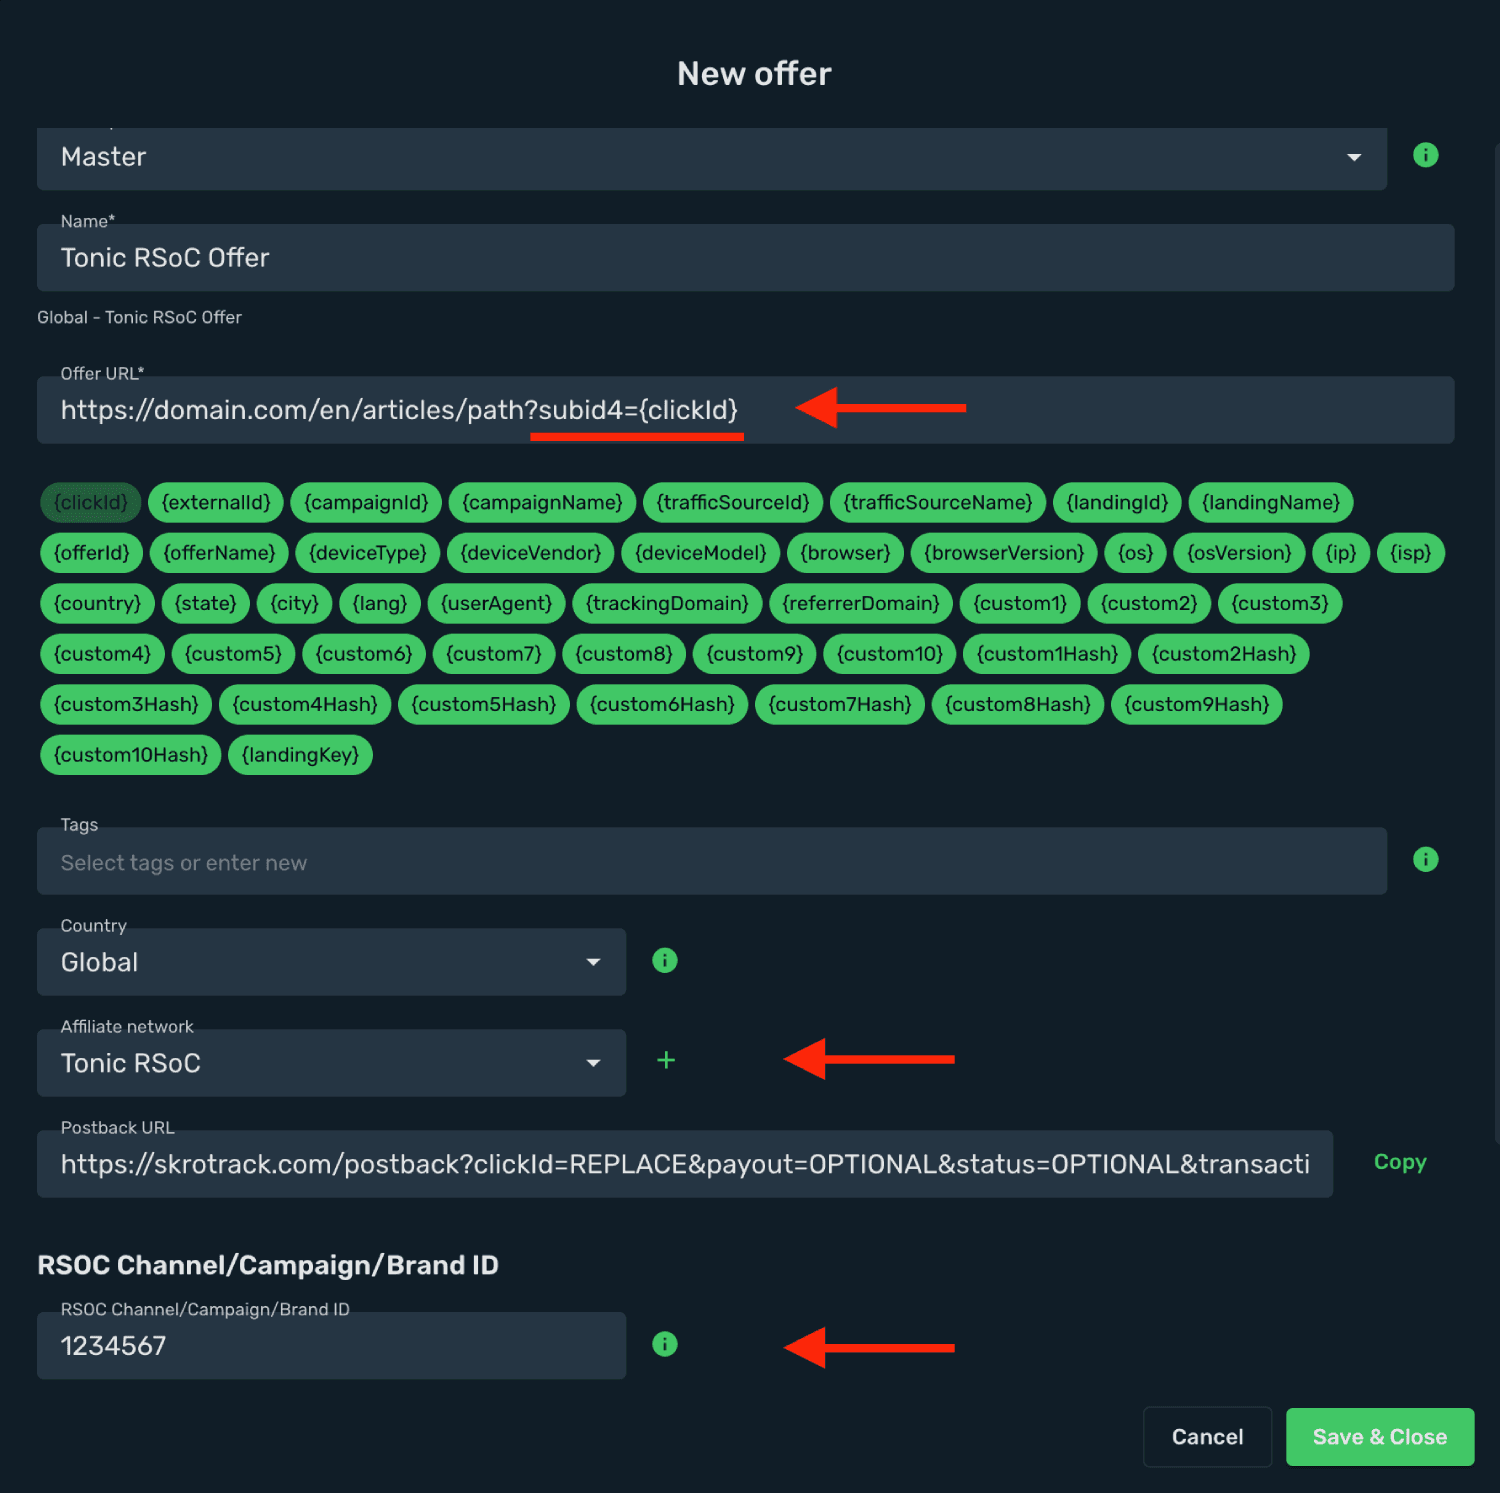Add the {custom10Hash} token
Image resolution: width=1500 pixels, height=1493 pixels.
pos(131,755)
